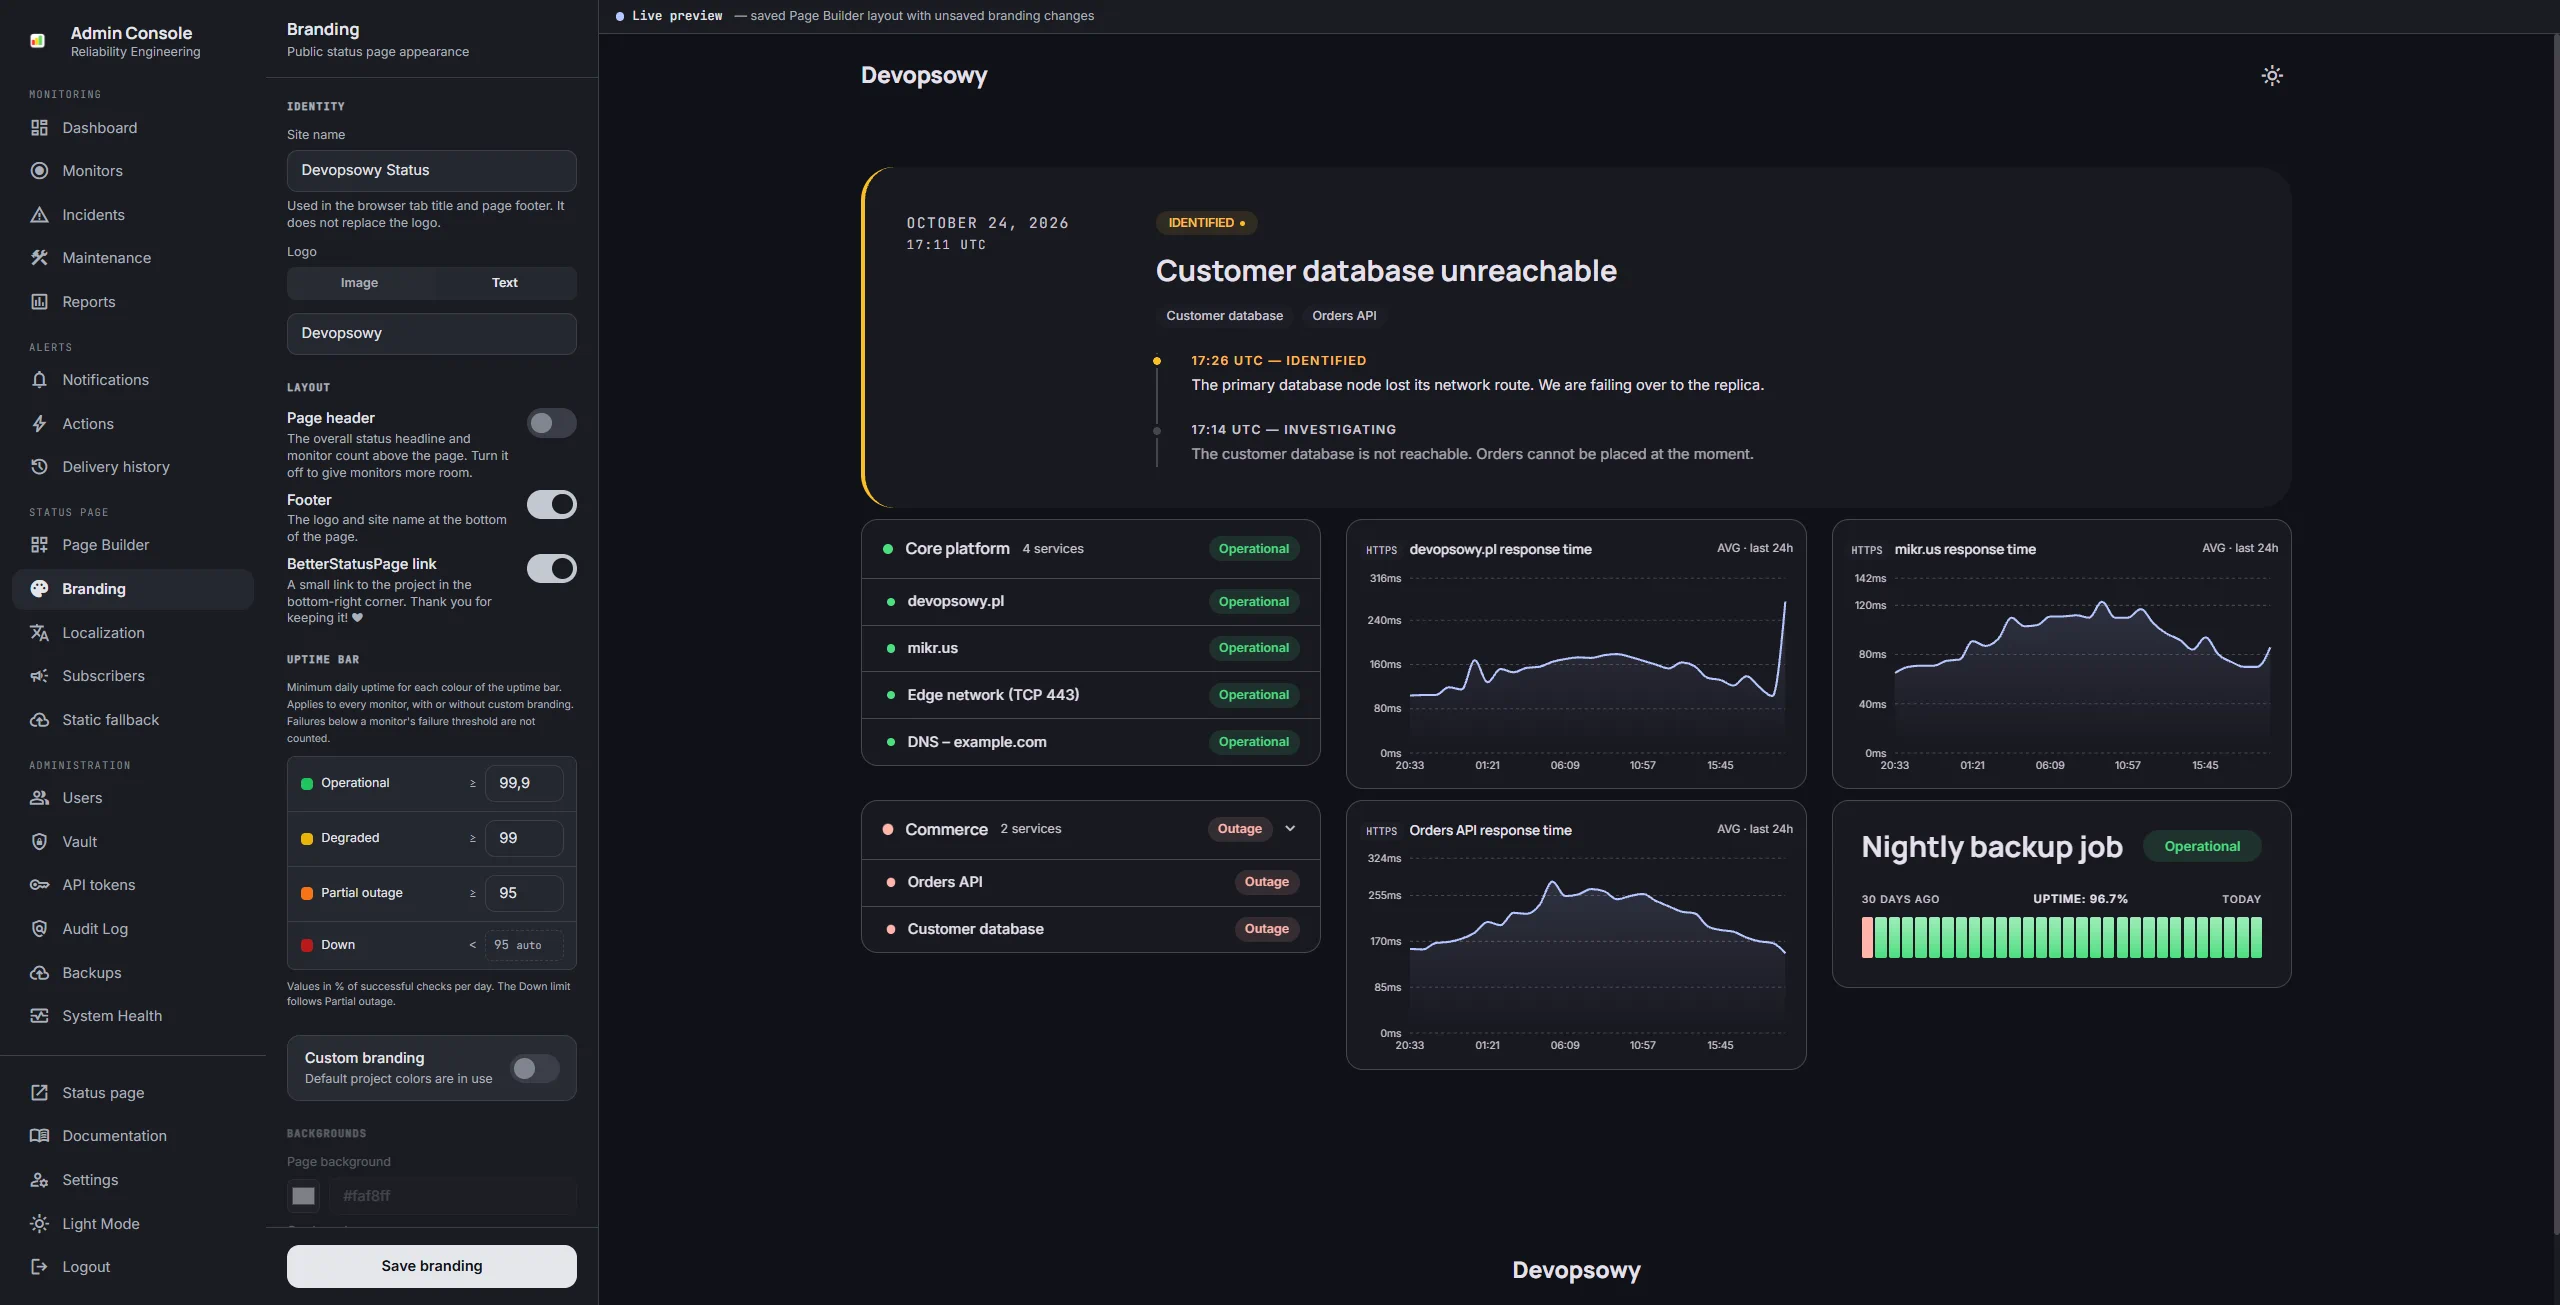Click the API tokens key icon
This screenshot has width=2560, height=1305.
point(39,885)
